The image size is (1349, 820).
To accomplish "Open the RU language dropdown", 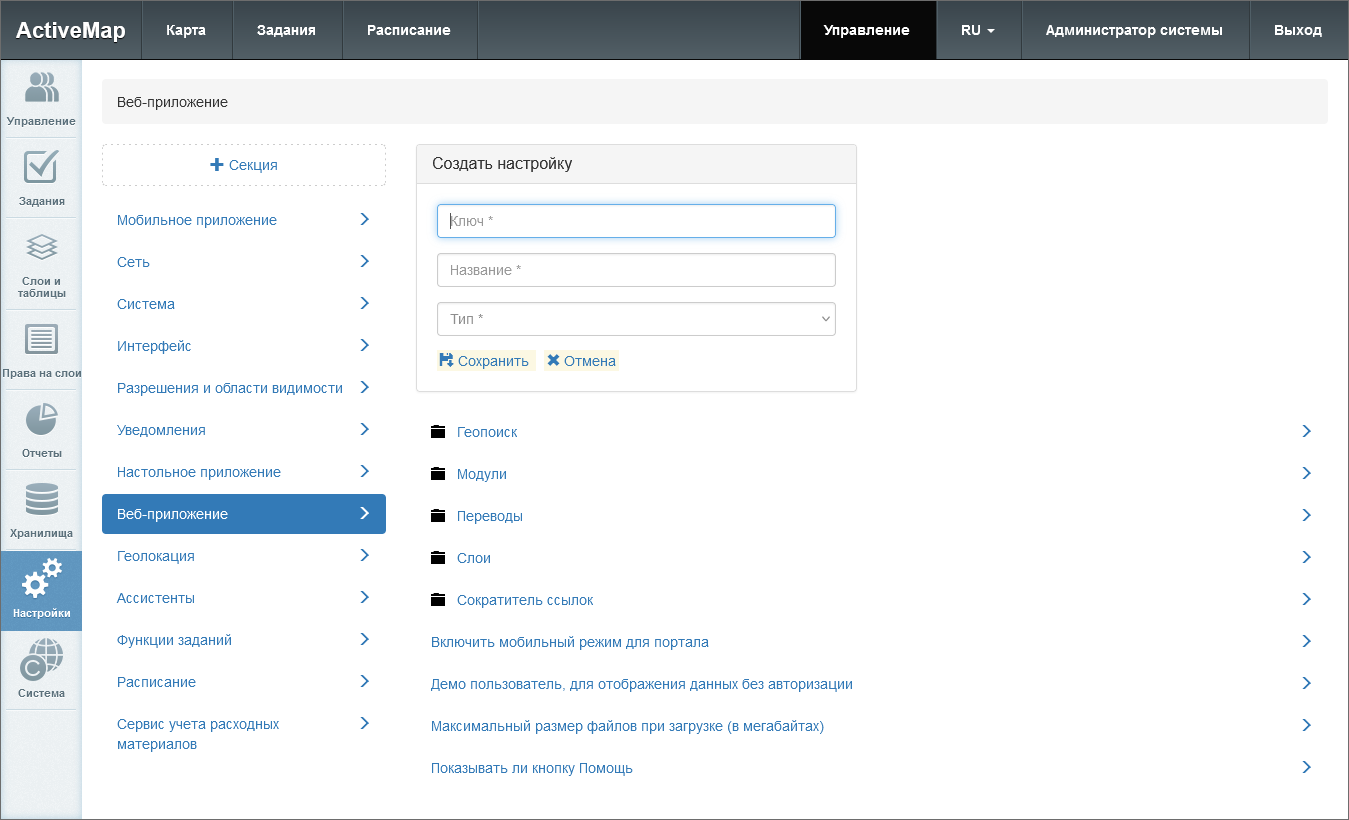I will pyautogui.click(x=977, y=30).
